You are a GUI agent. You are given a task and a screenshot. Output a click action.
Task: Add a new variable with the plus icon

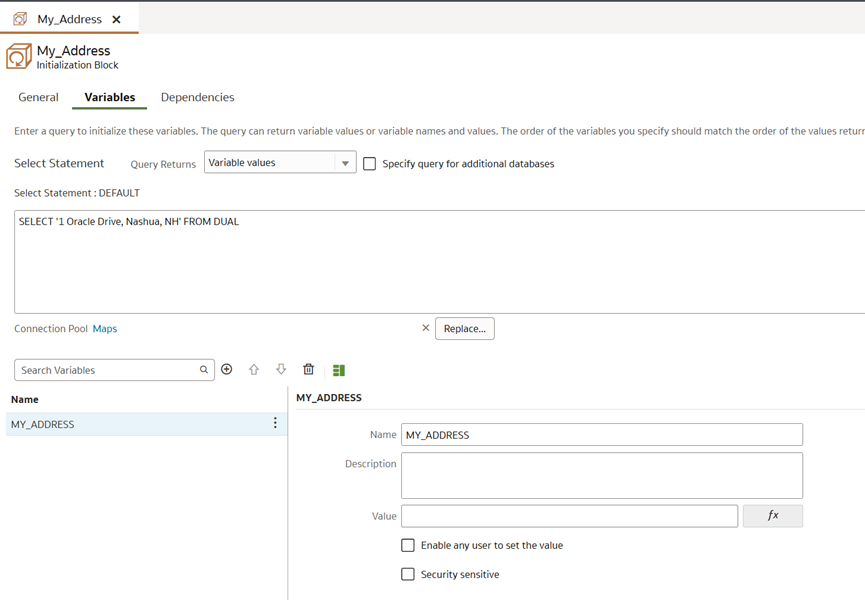click(x=227, y=369)
